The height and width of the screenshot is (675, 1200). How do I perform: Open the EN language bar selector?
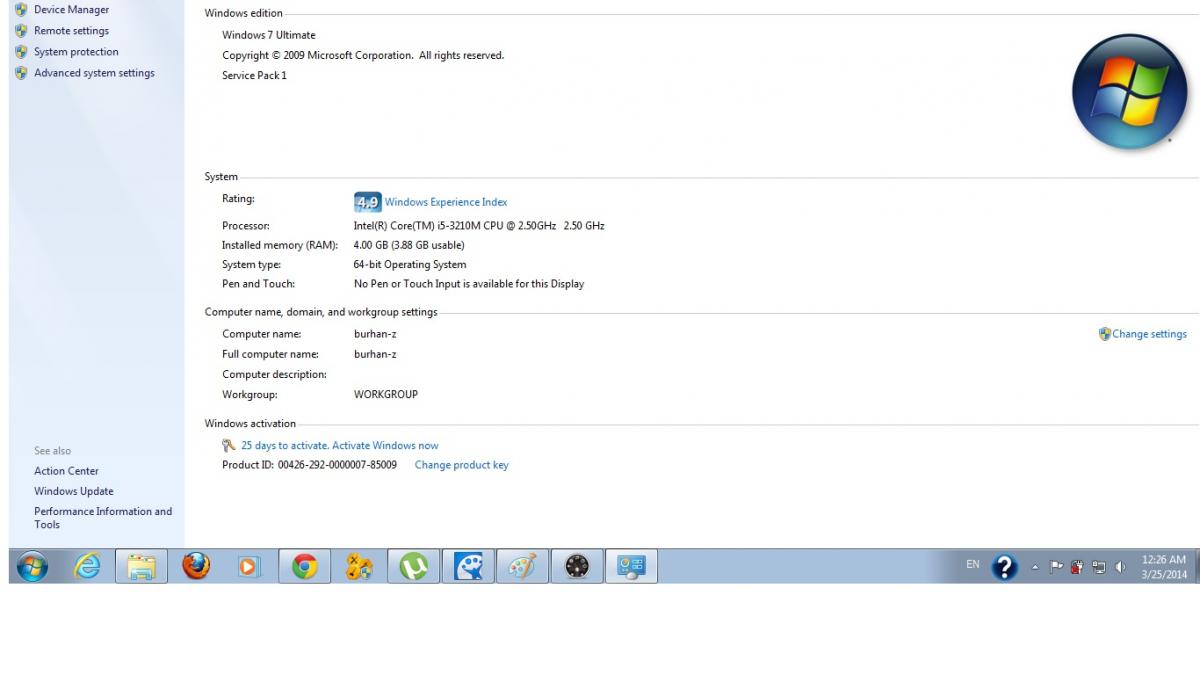pos(972,565)
